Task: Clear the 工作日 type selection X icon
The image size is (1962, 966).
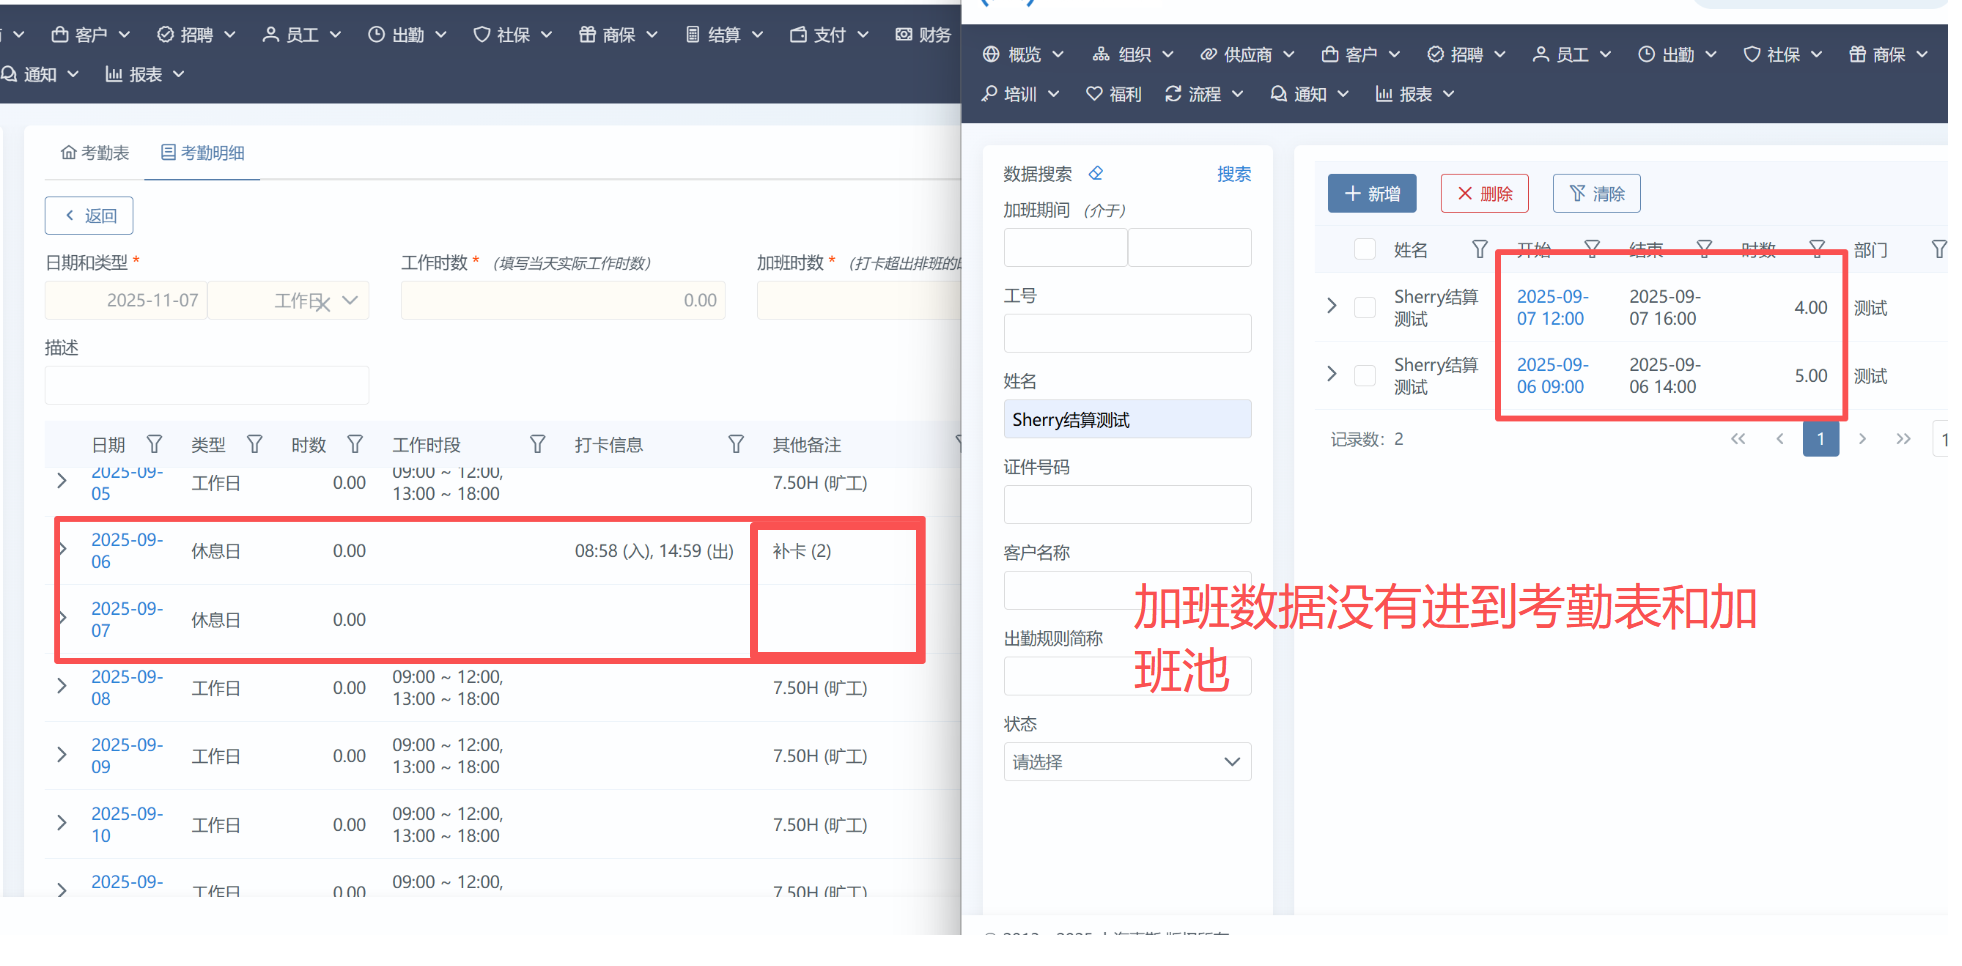Action: [x=322, y=303]
